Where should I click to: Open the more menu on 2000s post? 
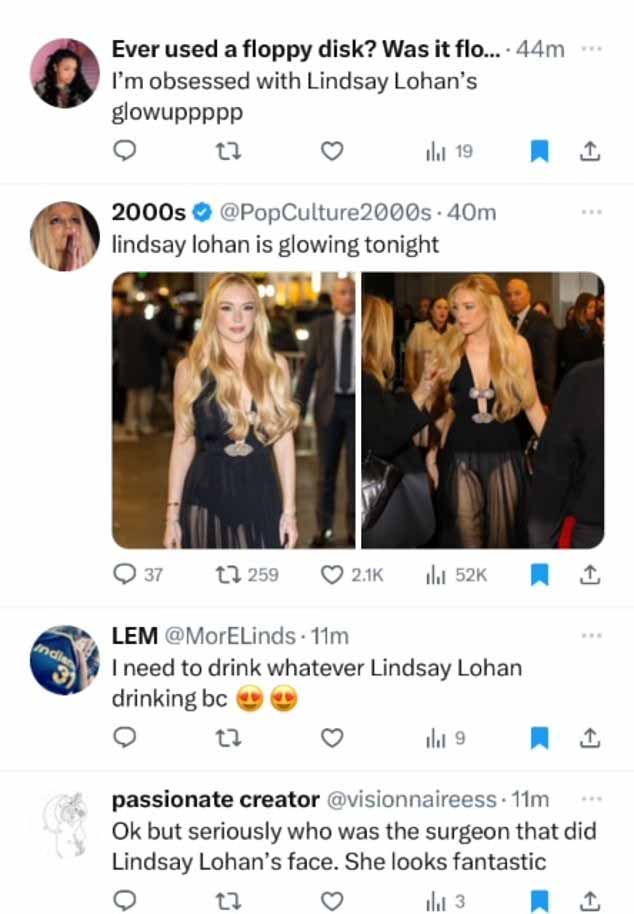coord(591,212)
